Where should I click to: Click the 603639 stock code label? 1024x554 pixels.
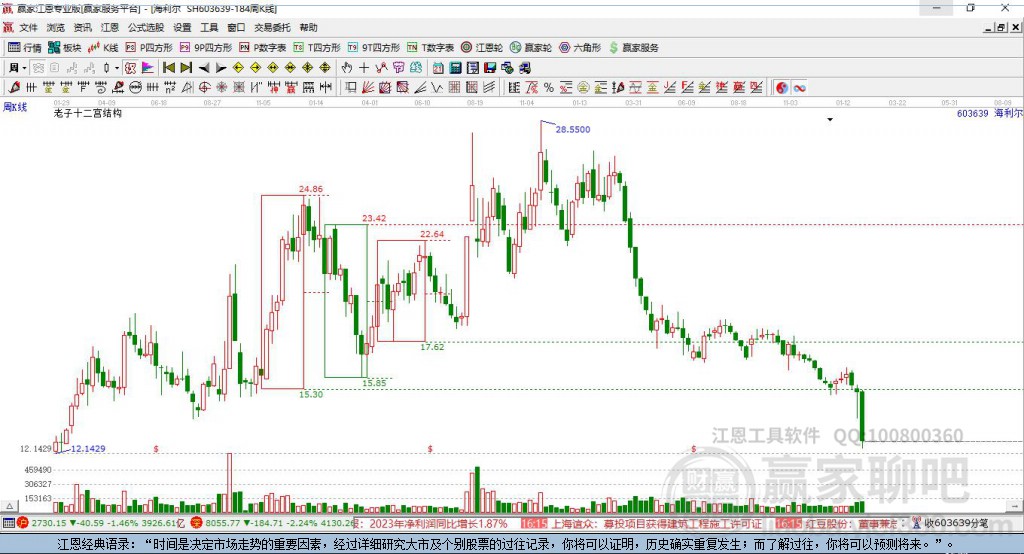pyautogui.click(x=972, y=114)
